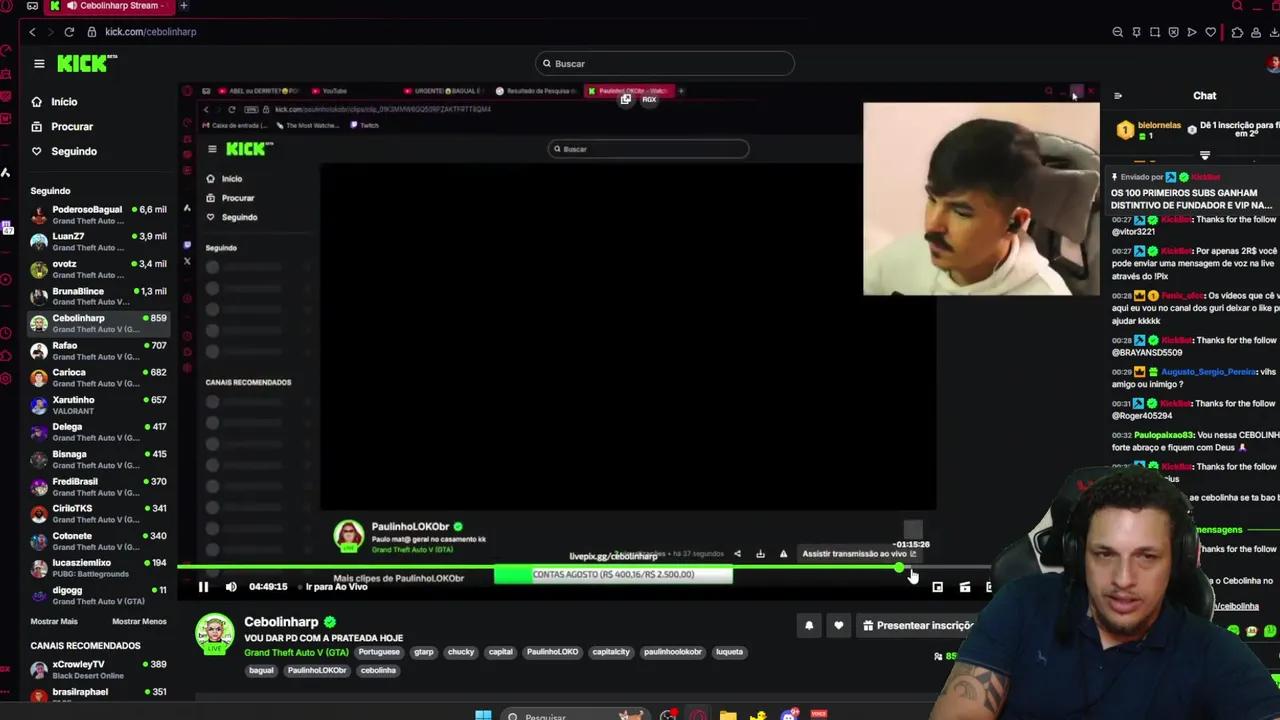Follow Cebolinharp with the heart button
The width and height of the screenshot is (1280, 720).
pyautogui.click(x=839, y=626)
